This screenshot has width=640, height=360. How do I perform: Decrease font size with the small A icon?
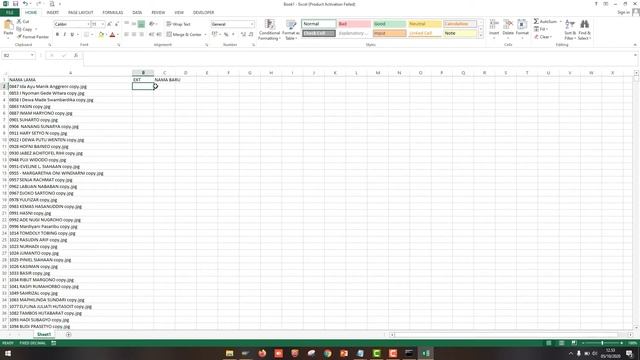click(x=117, y=24)
